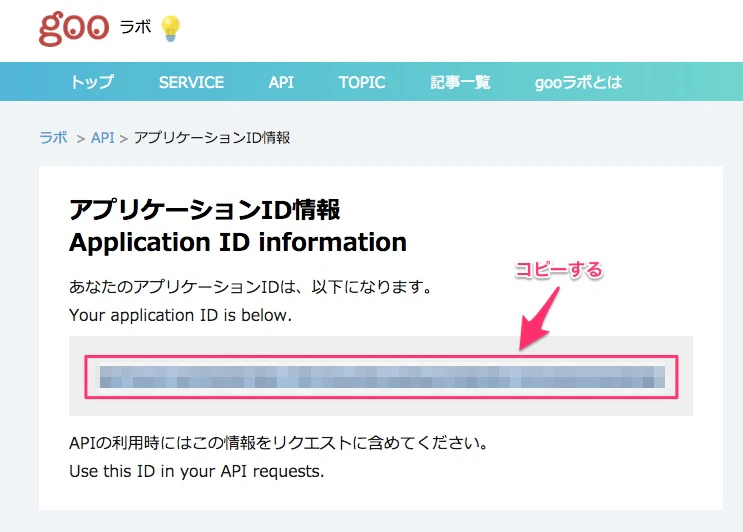Click the heading アプリケーションID情報

click(204, 209)
